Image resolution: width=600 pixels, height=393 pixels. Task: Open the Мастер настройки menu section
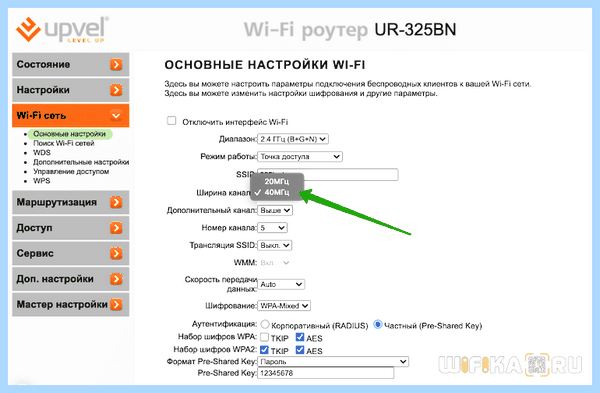[x=70, y=305]
